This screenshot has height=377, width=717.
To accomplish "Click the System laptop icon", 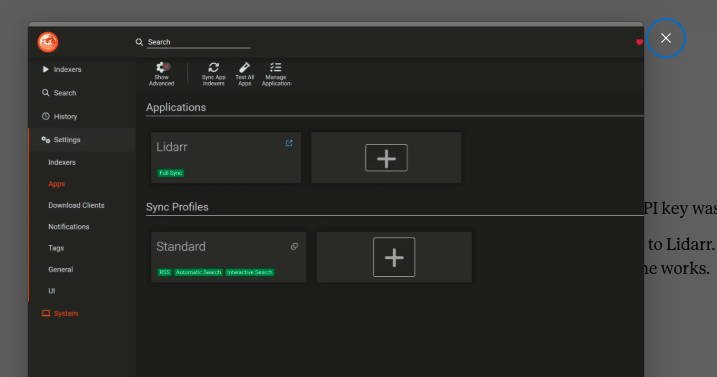I will [x=46, y=313].
